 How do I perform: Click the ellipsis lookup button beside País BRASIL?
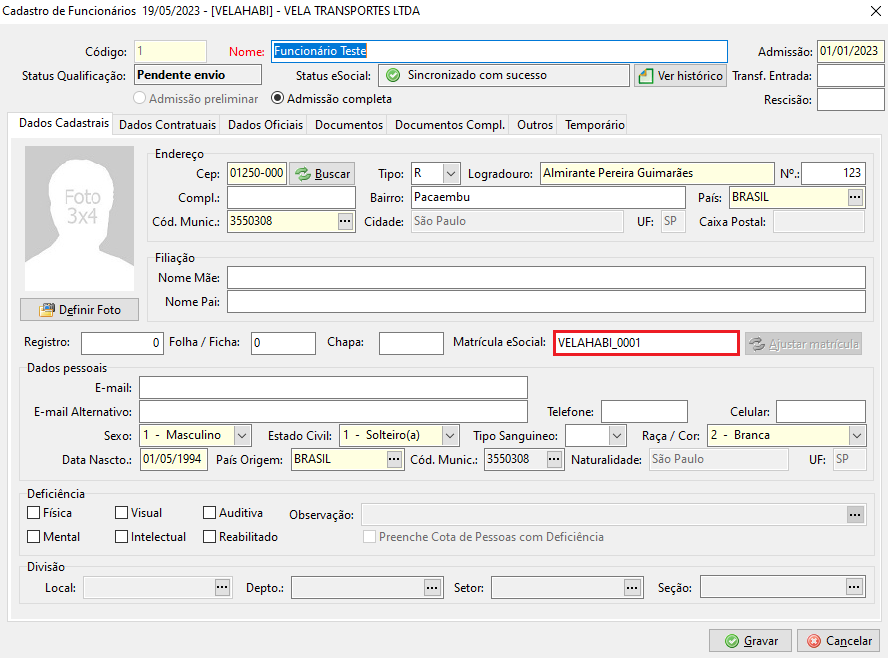pos(855,198)
